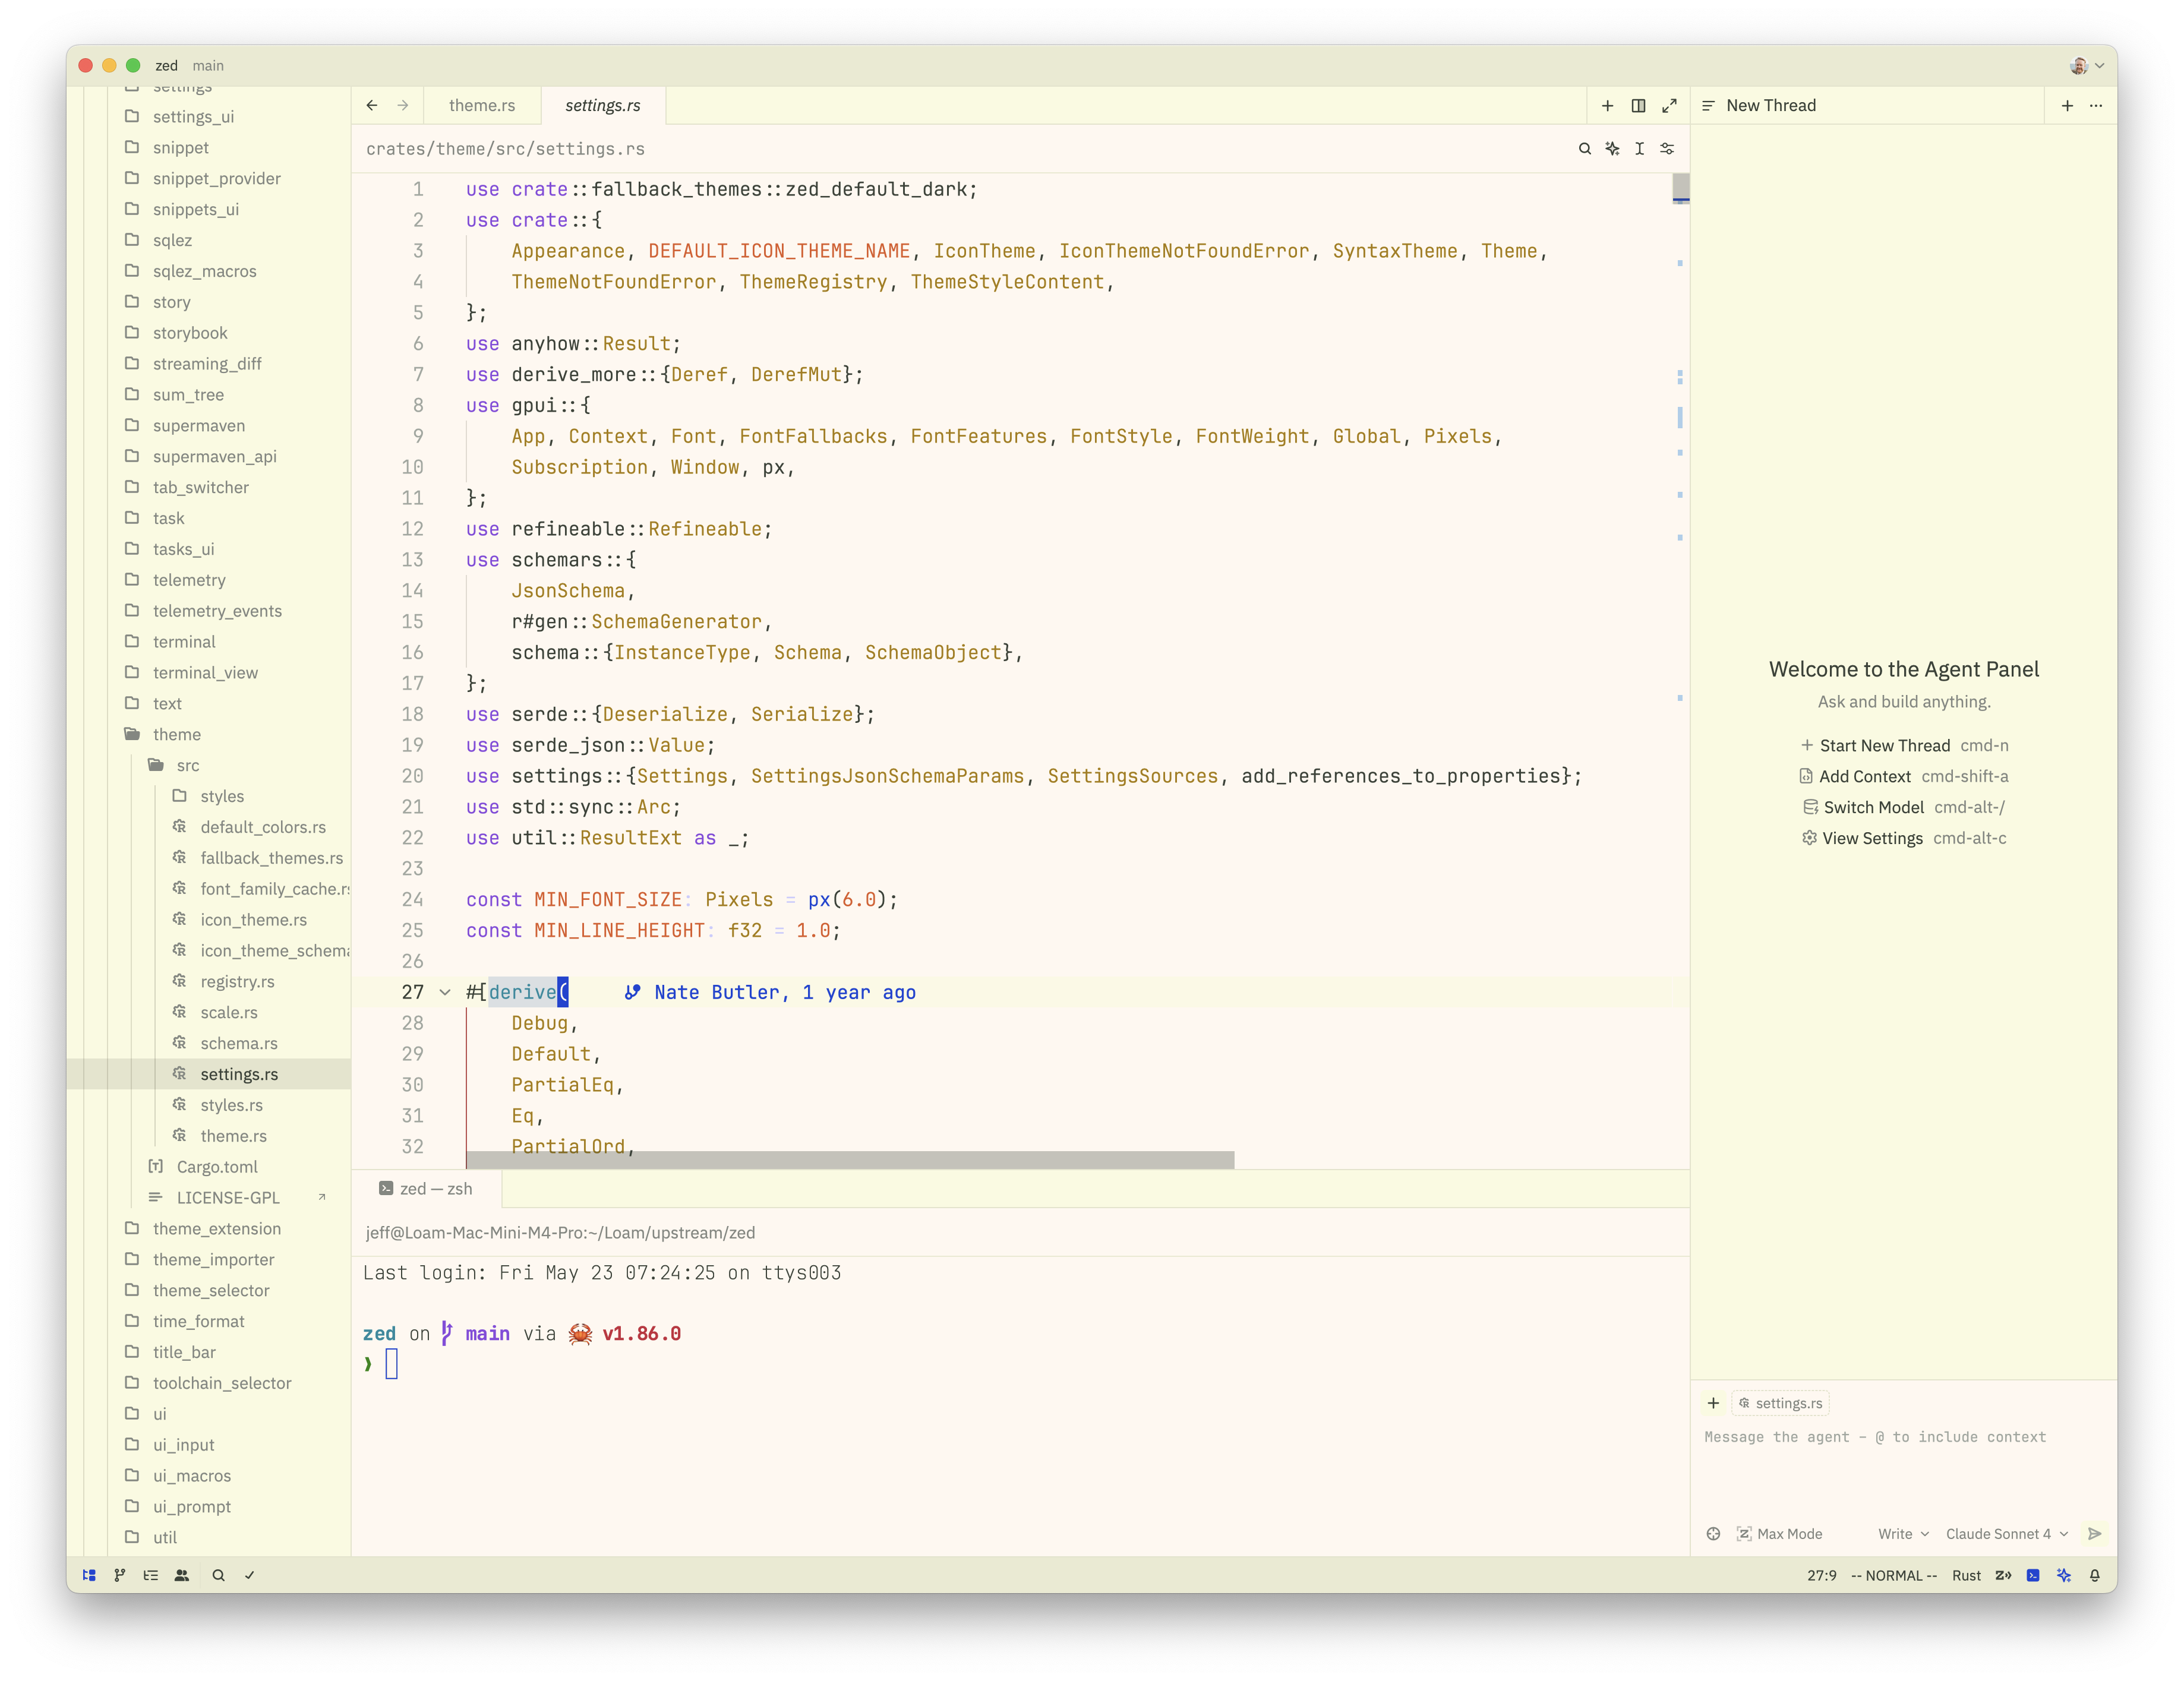Click the edit prediction Zed icon
Image resolution: width=2184 pixels, height=1681 pixels.
click(x=2003, y=1575)
